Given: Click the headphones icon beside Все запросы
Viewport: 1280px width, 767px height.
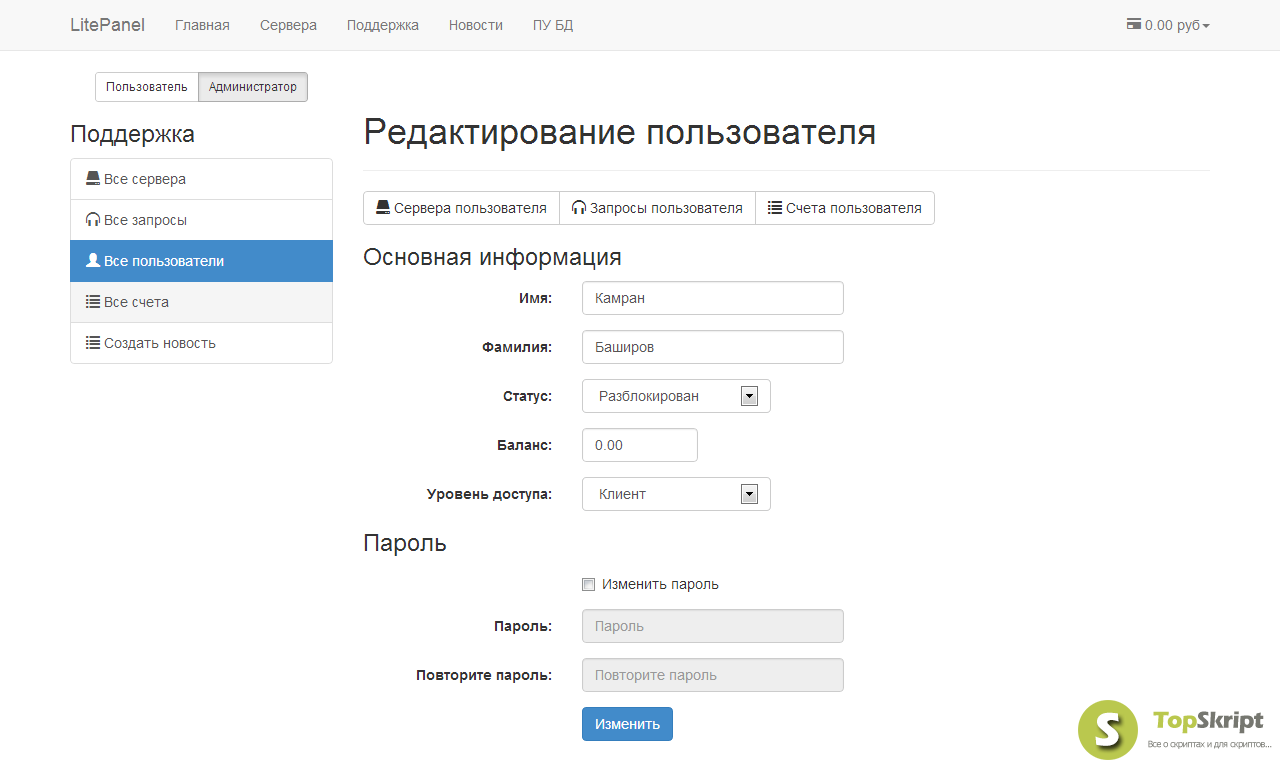Looking at the screenshot, I should [93, 220].
